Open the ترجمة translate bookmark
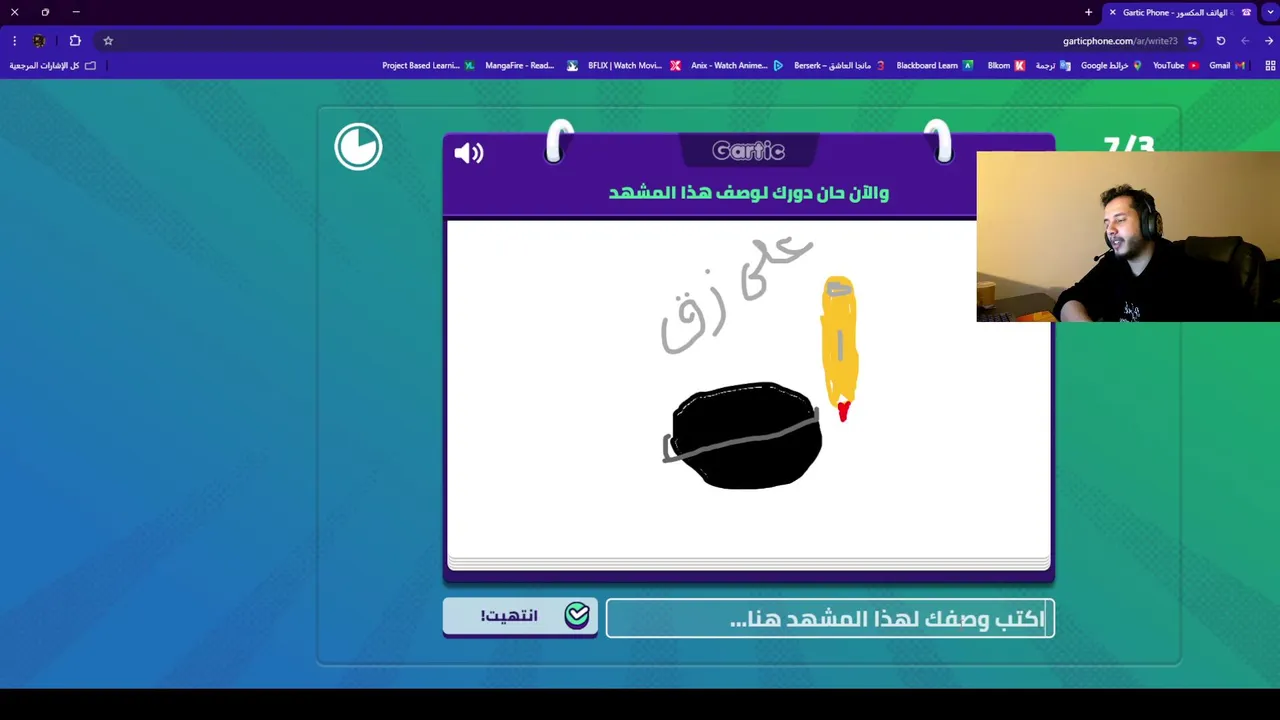1280x720 pixels. pyautogui.click(x=1052, y=66)
